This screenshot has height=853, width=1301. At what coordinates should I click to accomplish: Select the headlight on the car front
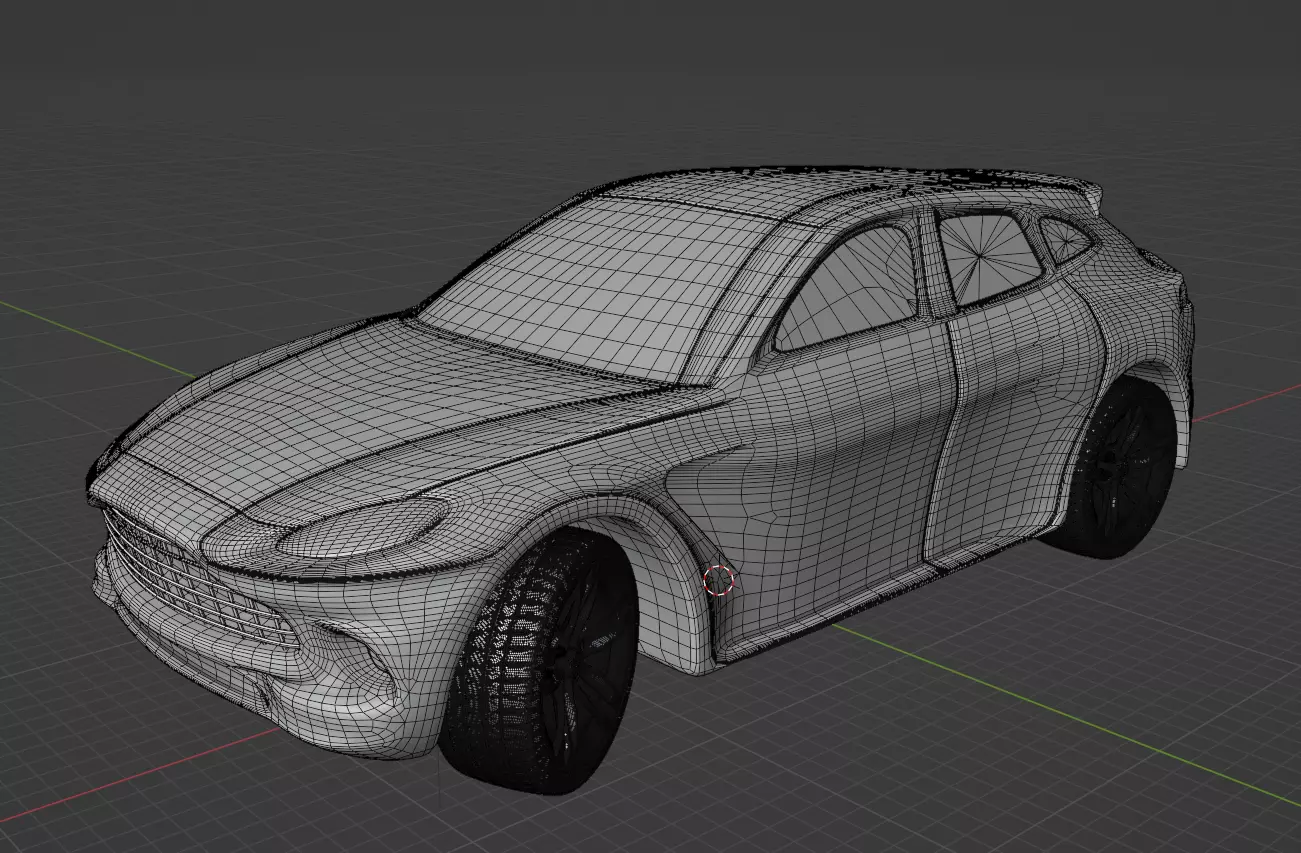point(362,526)
